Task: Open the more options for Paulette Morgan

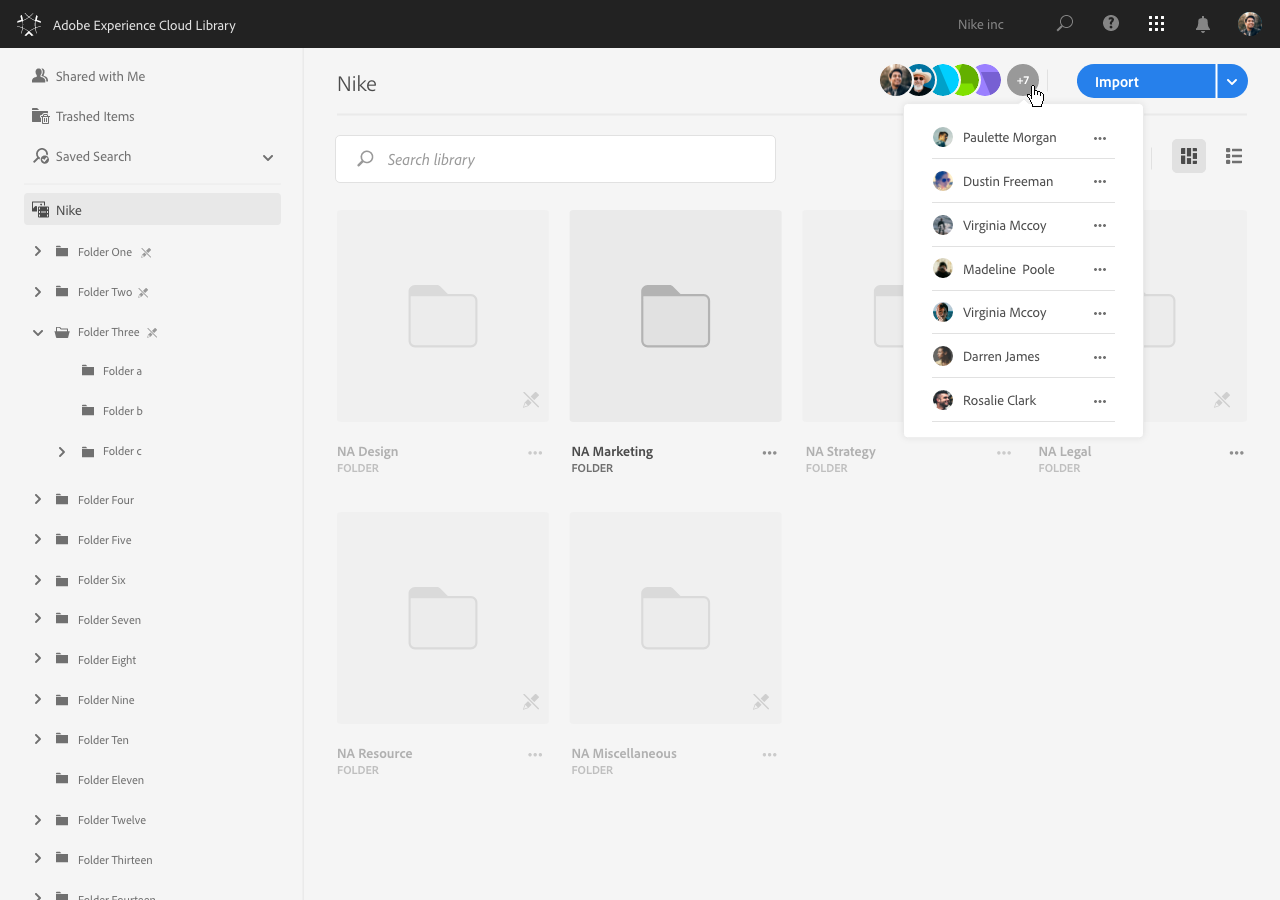Action: [1100, 138]
